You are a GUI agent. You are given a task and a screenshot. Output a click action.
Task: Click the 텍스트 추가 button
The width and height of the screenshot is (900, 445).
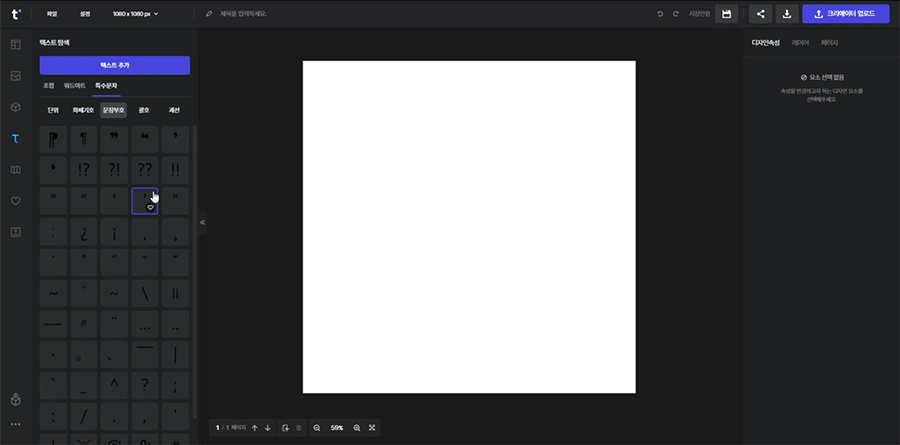click(x=115, y=65)
